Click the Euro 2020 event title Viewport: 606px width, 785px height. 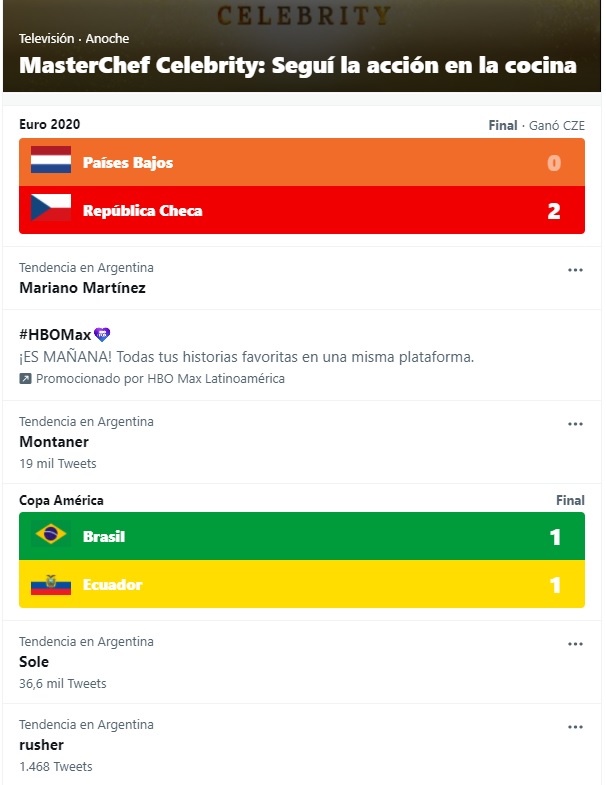pos(50,124)
